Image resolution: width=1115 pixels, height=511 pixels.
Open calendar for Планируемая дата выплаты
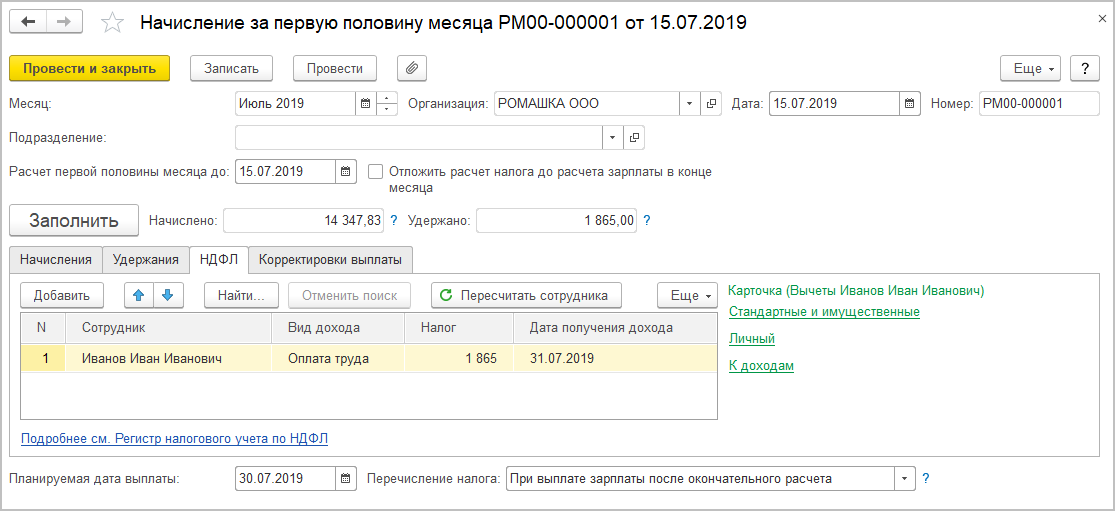[x=346, y=479]
